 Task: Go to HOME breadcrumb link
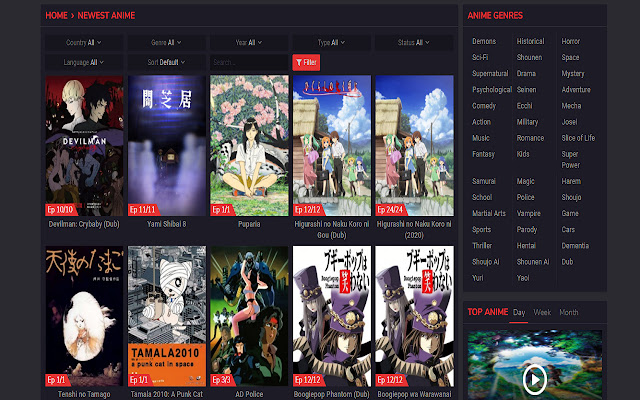tap(56, 16)
